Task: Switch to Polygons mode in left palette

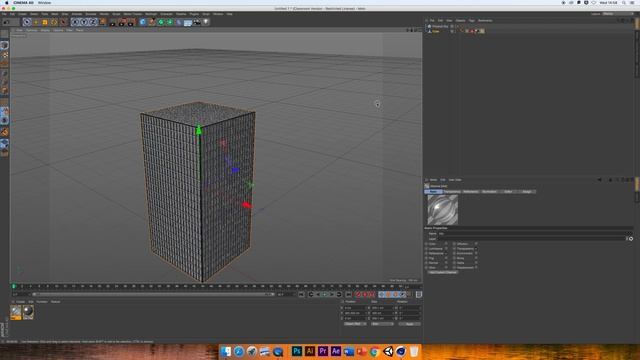Action: (x=4, y=91)
